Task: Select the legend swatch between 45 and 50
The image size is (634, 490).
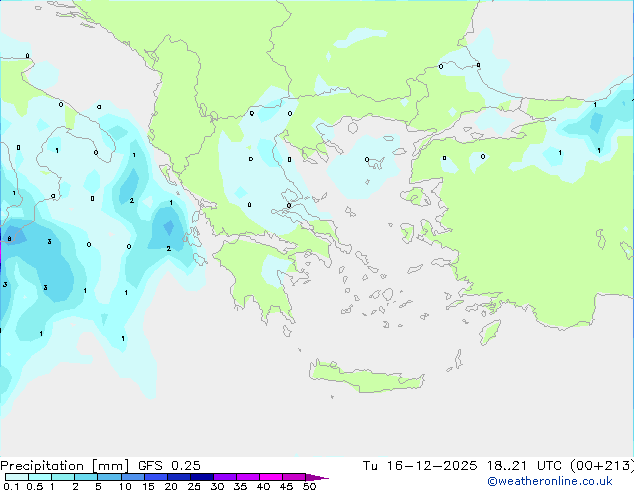Action: coord(294,477)
